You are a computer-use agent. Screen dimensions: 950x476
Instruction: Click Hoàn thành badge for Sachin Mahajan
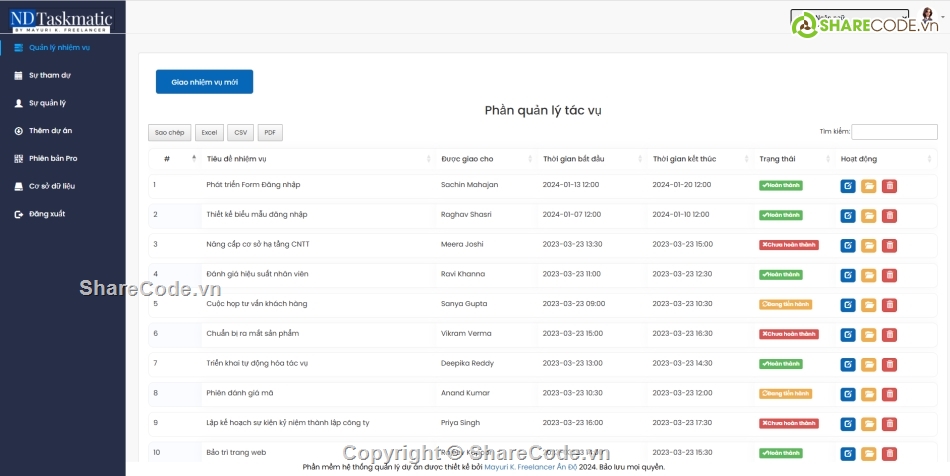pyautogui.click(x=780, y=185)
